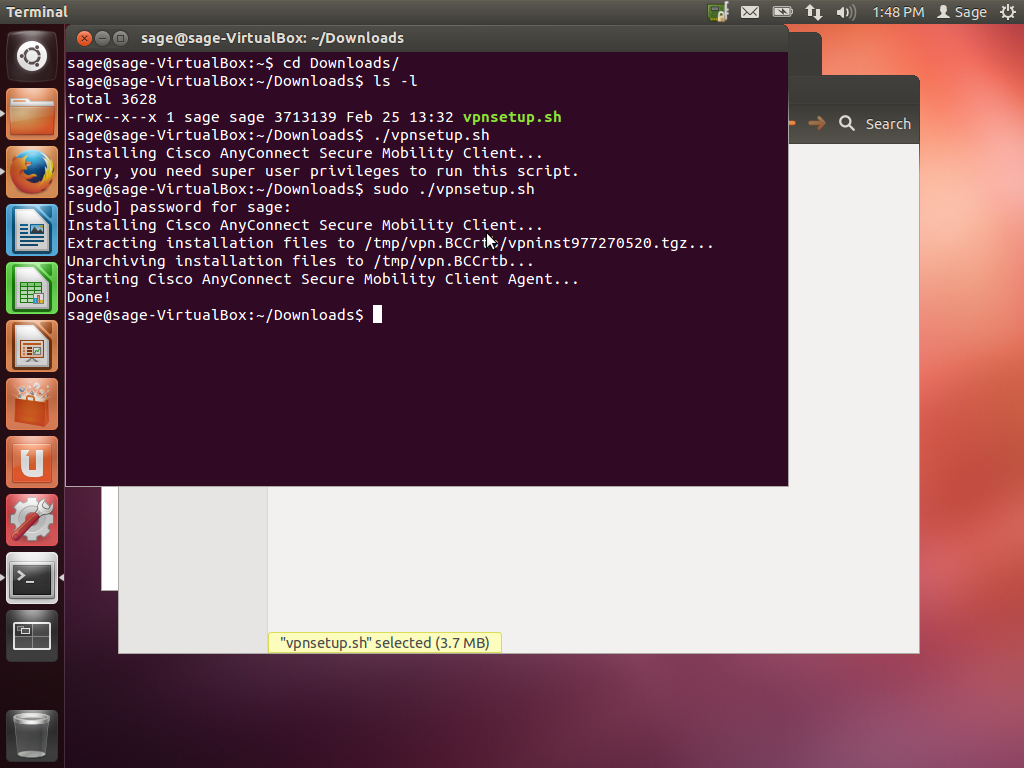Click the forward arrow in file manager

click(x=816, y=123)
